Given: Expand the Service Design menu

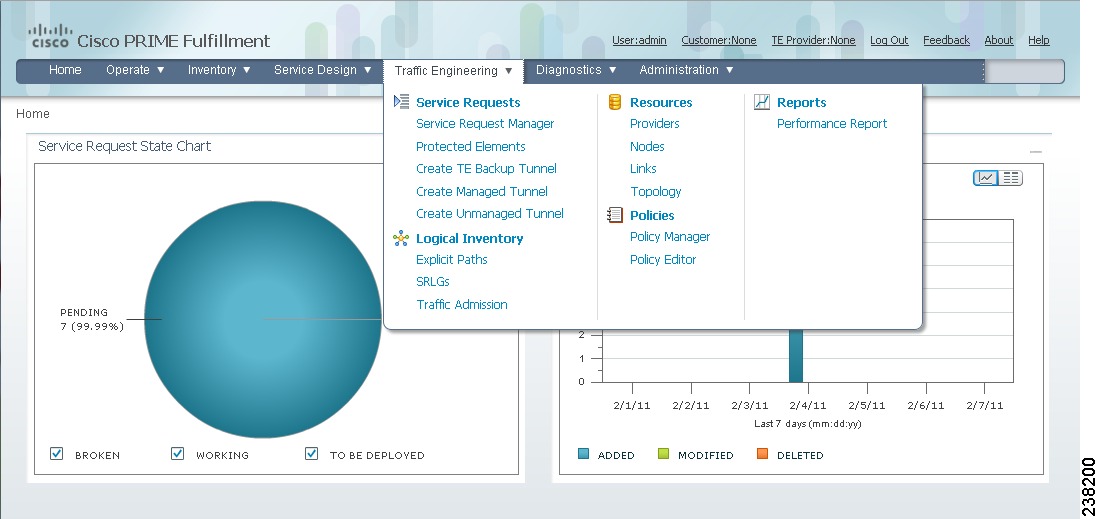Looking at the screenshot, I should click(323, 70).
